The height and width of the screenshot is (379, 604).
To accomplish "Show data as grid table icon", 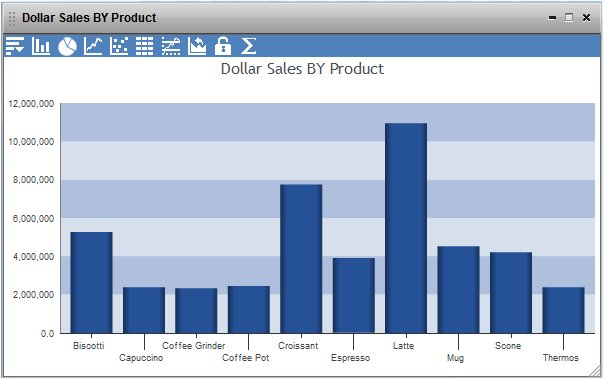I will [x=144, y=46].
